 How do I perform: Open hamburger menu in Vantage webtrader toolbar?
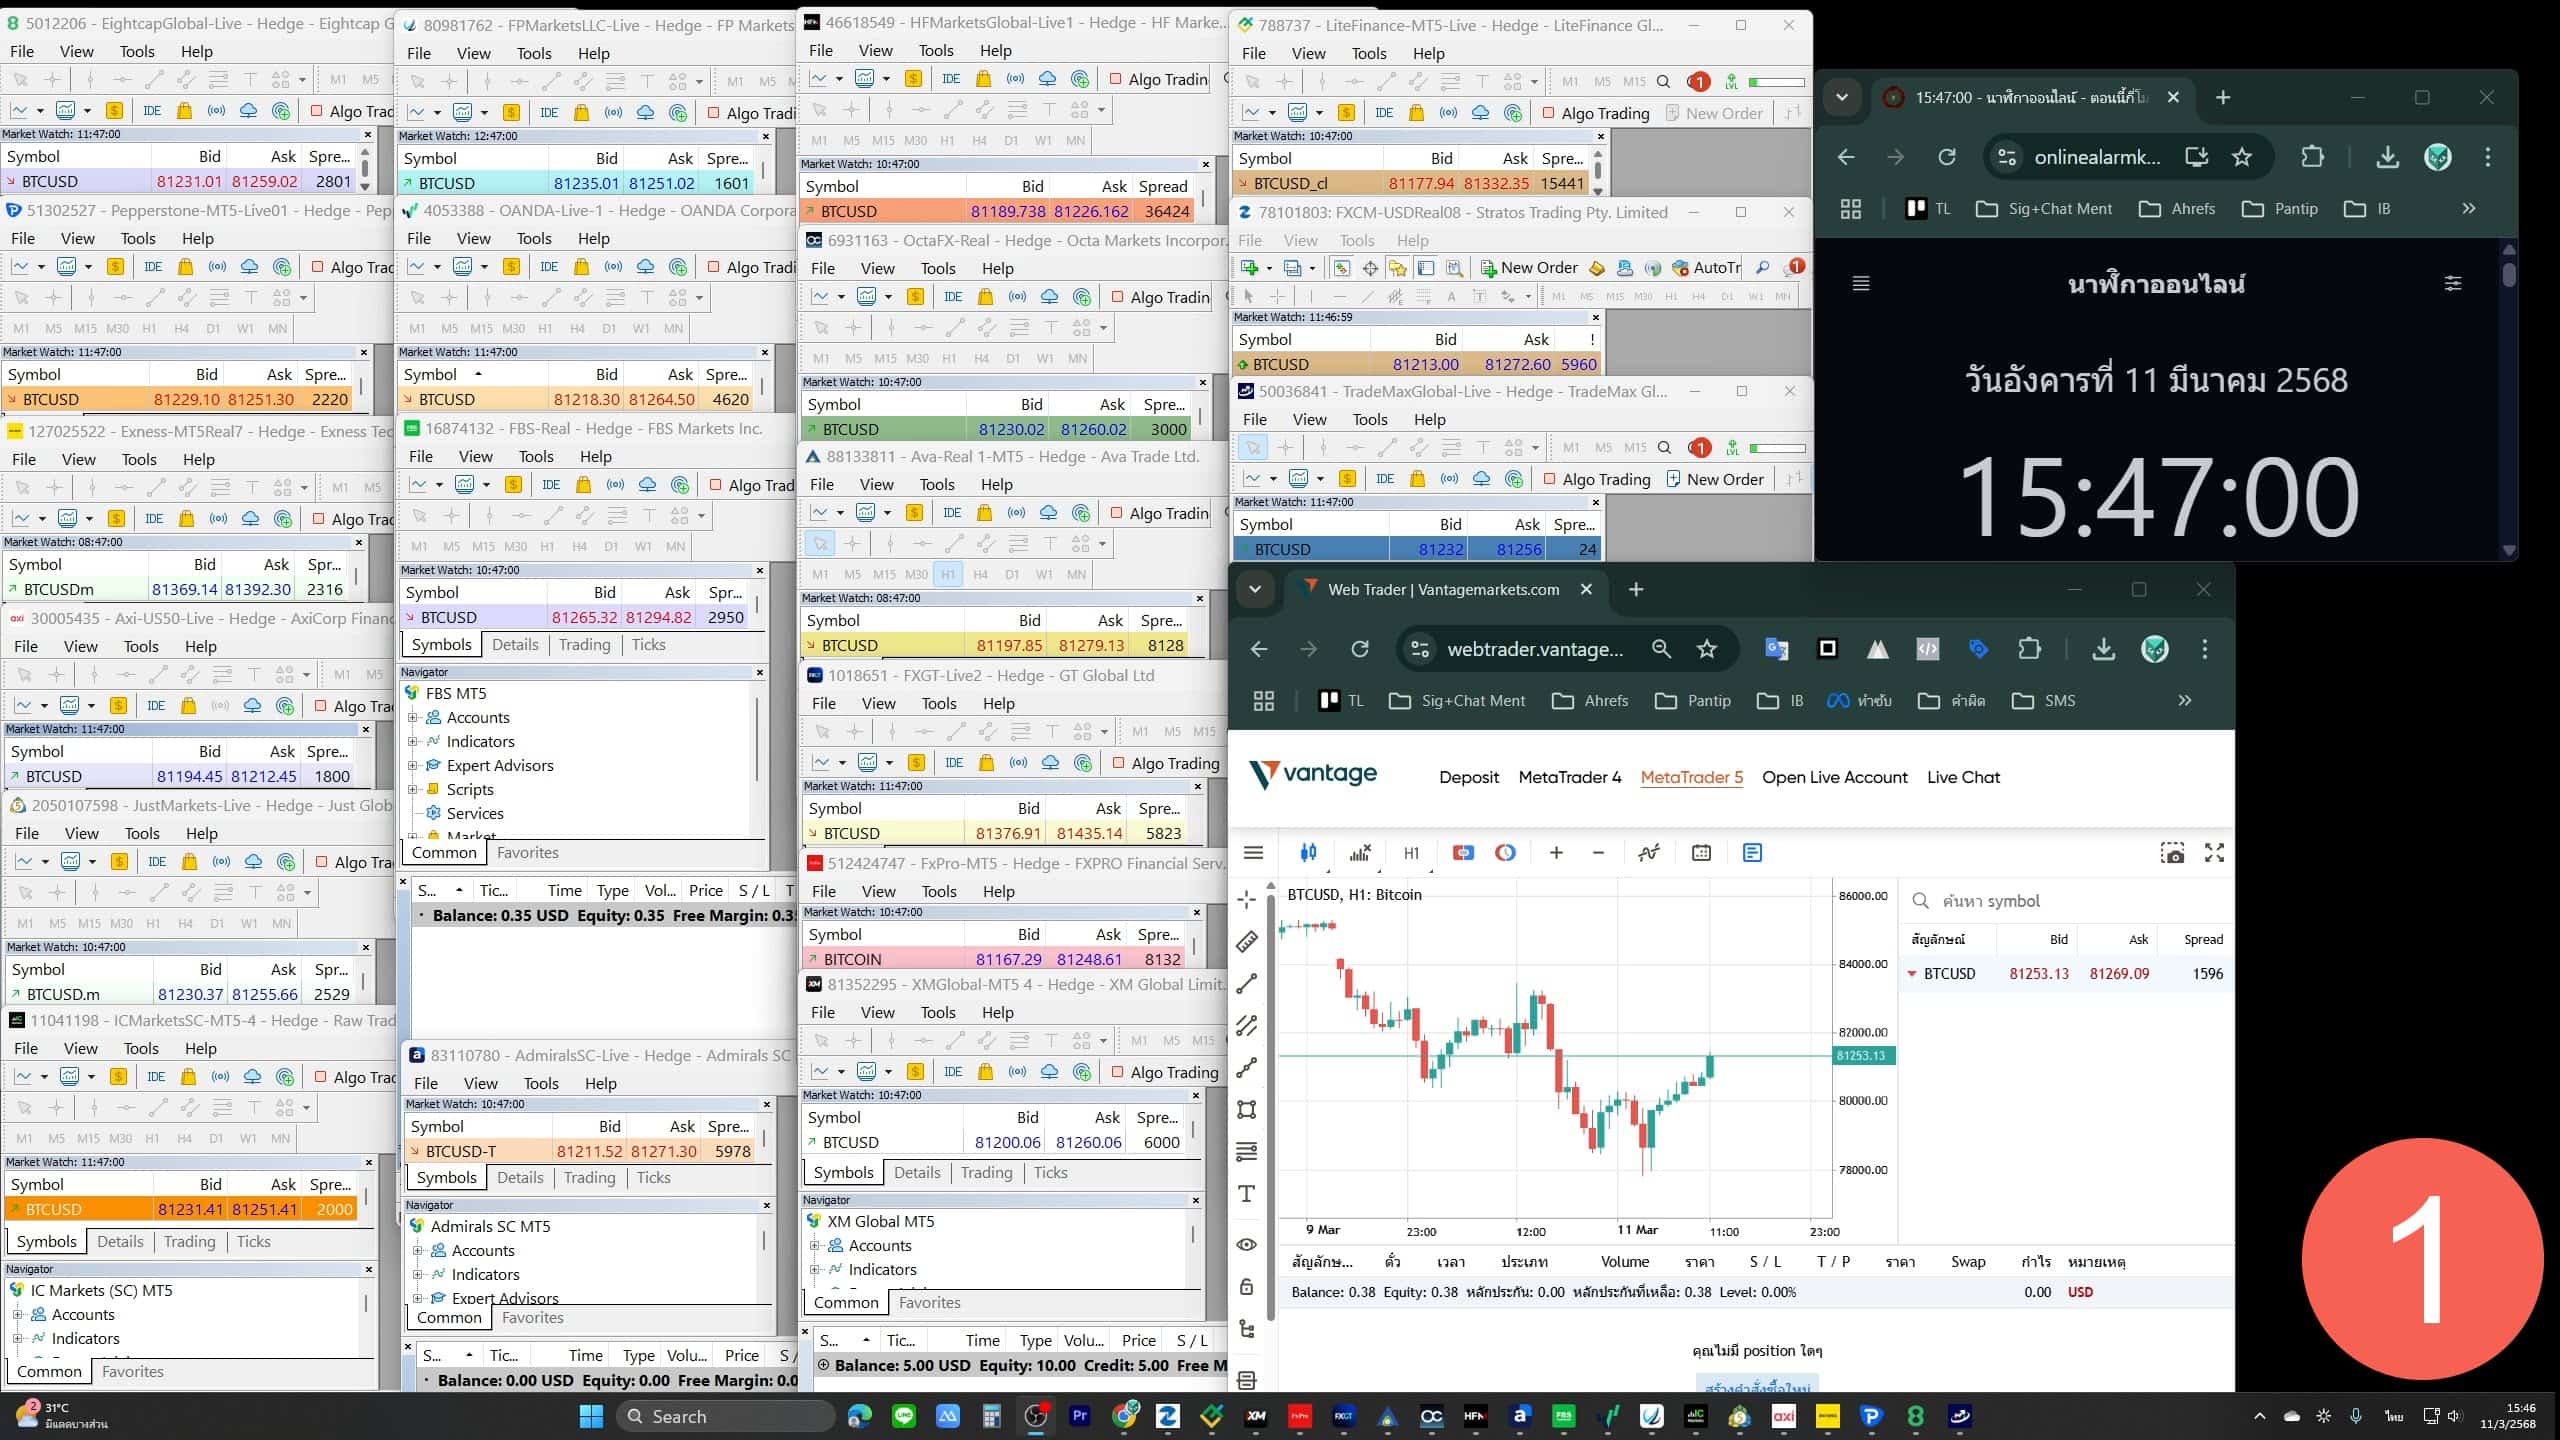point(1253,853)
